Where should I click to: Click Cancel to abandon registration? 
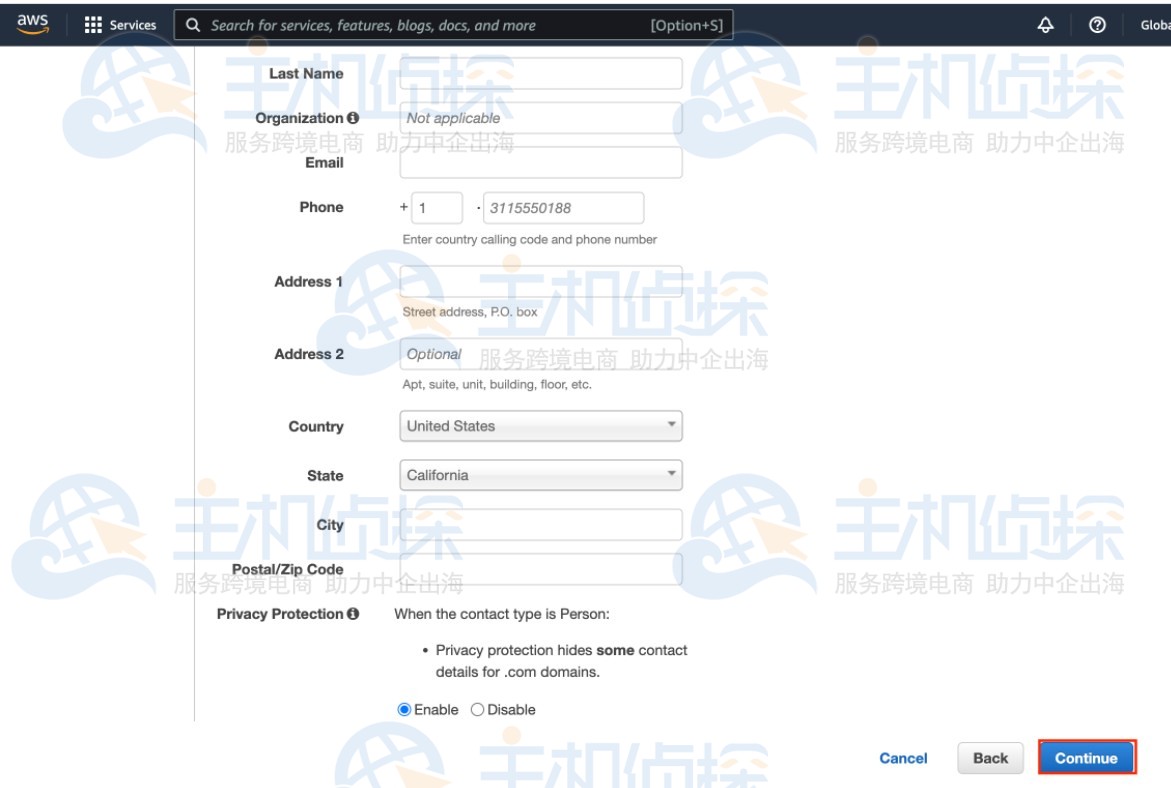tap(903, 758)
